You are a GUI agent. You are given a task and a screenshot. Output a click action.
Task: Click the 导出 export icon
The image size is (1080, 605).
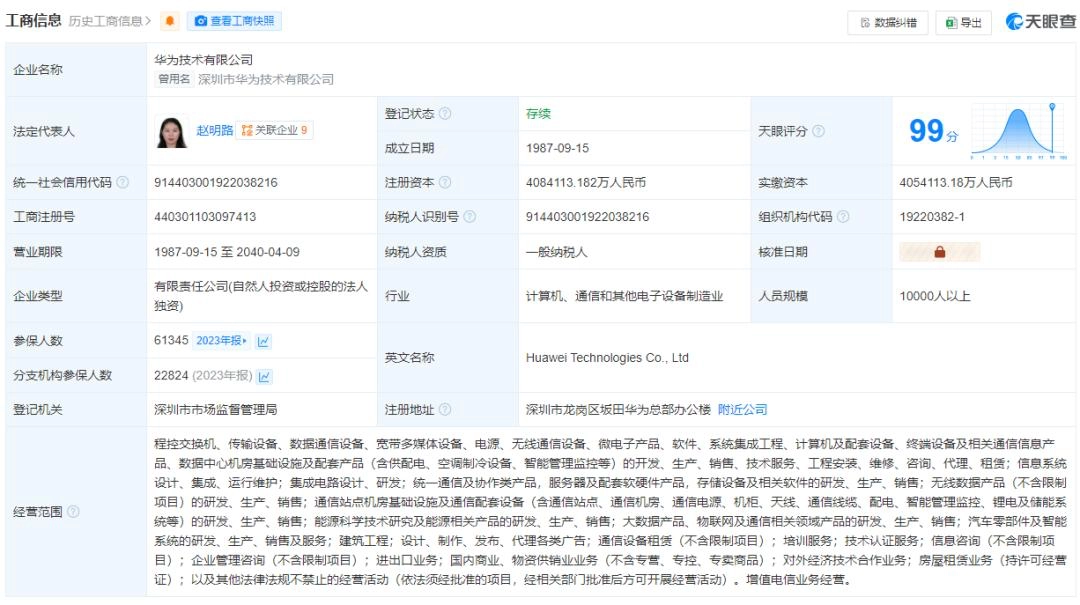pyautogui.click(x=950, y=22)
